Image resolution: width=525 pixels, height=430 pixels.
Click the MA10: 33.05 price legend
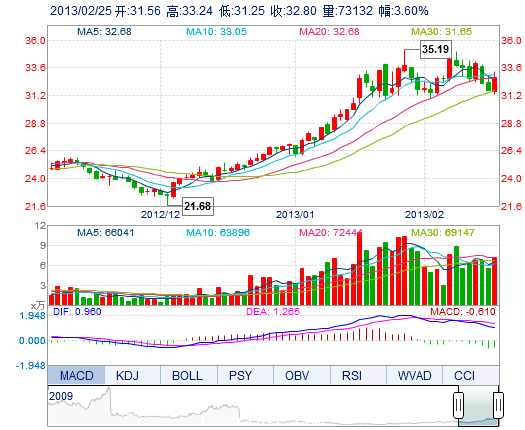point(216,32)
